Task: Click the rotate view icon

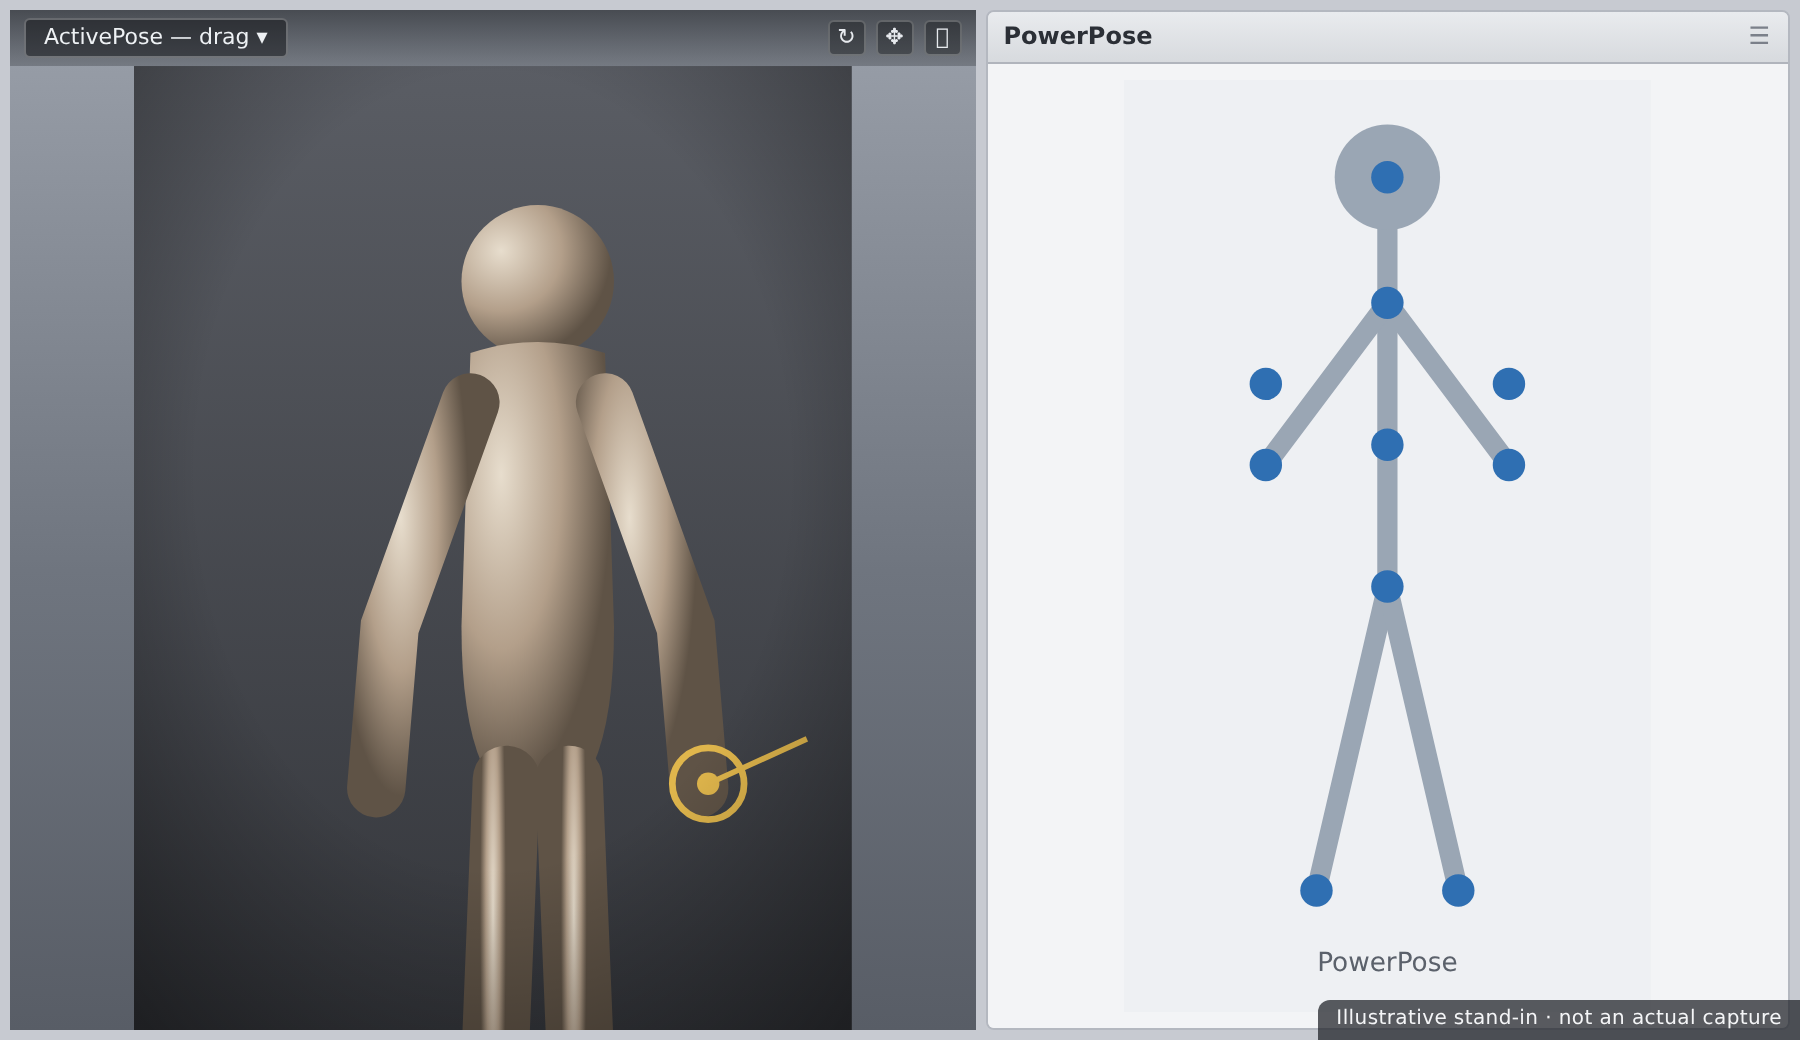Action: [846, 37]
